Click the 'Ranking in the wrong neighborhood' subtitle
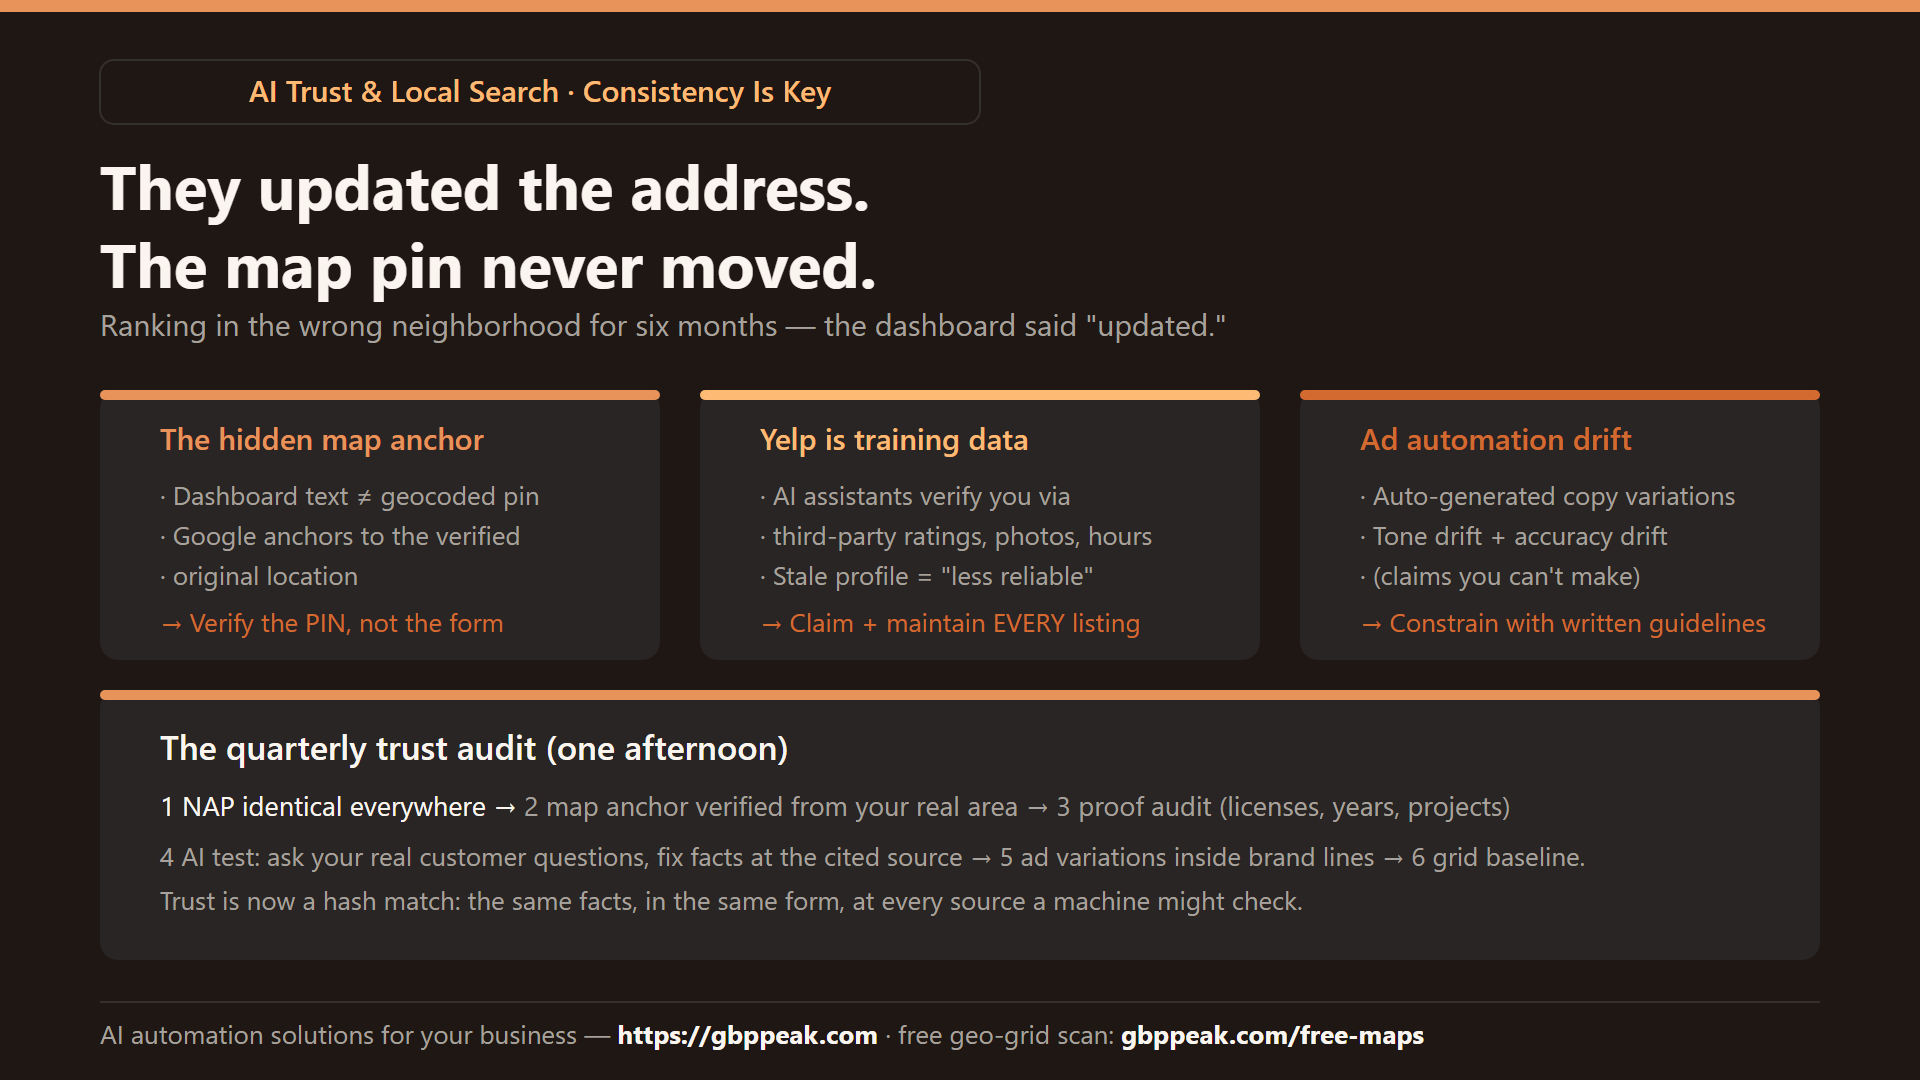This screenshot has width=1920, height=1080. coord(663,326)
